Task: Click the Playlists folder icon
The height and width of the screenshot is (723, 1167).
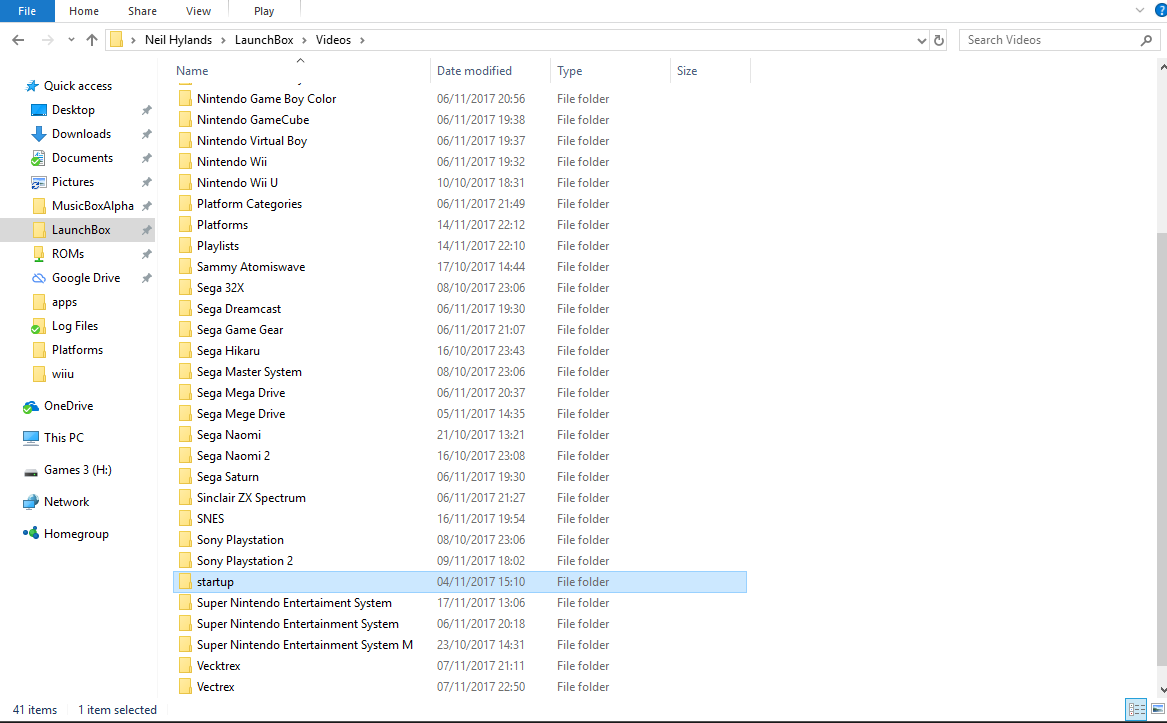Action: click(185, 246)
